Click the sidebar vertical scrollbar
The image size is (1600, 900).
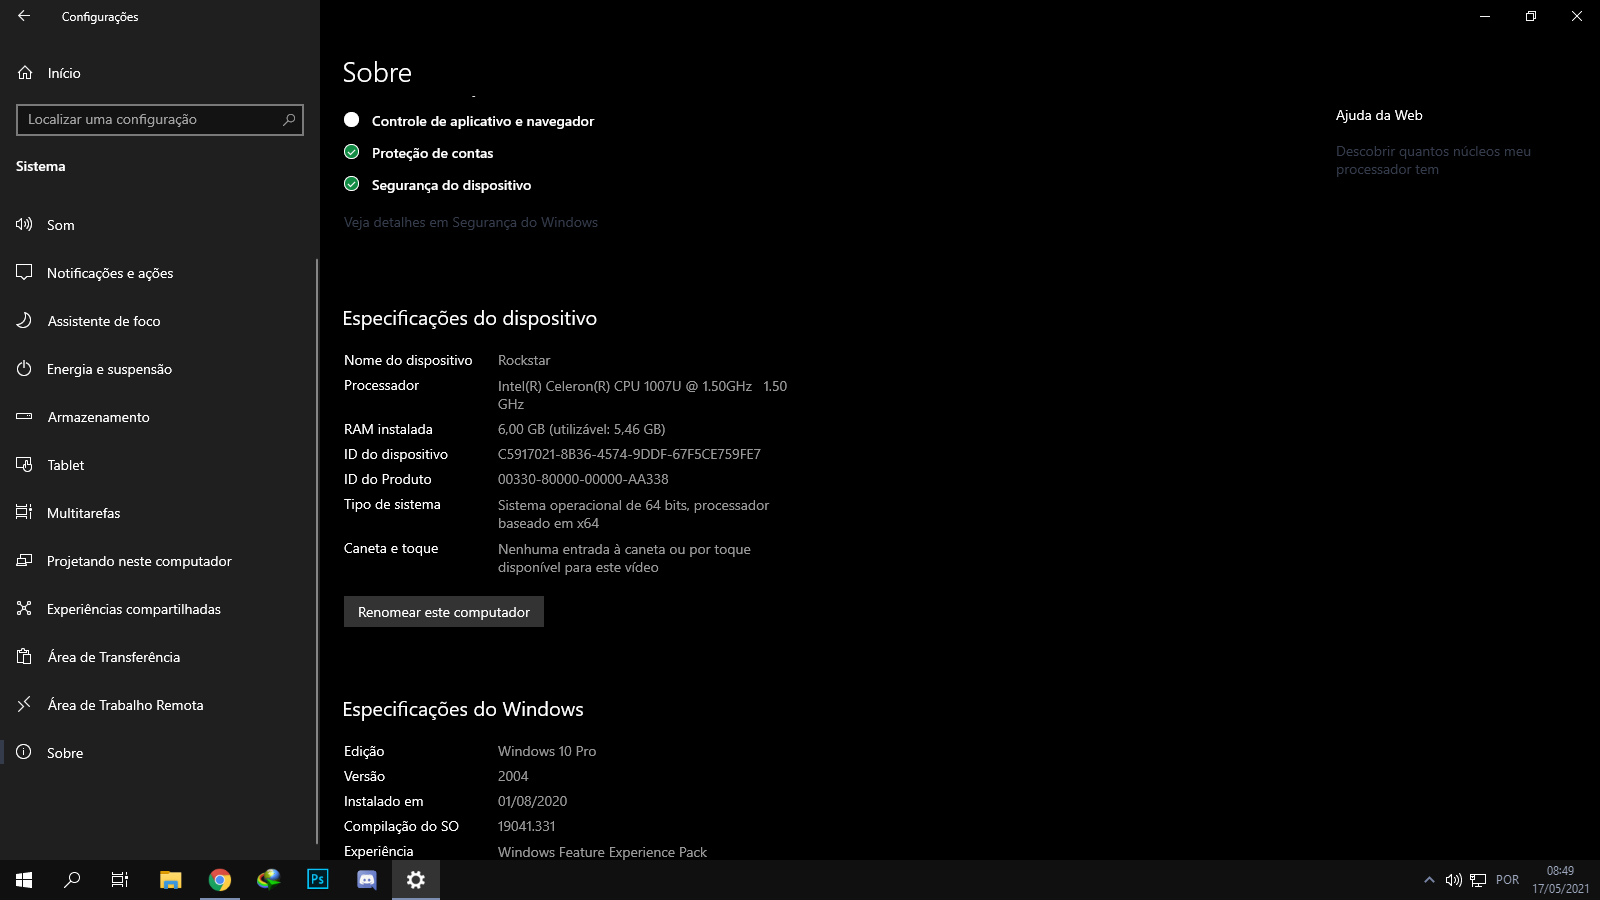click(317, 550)
